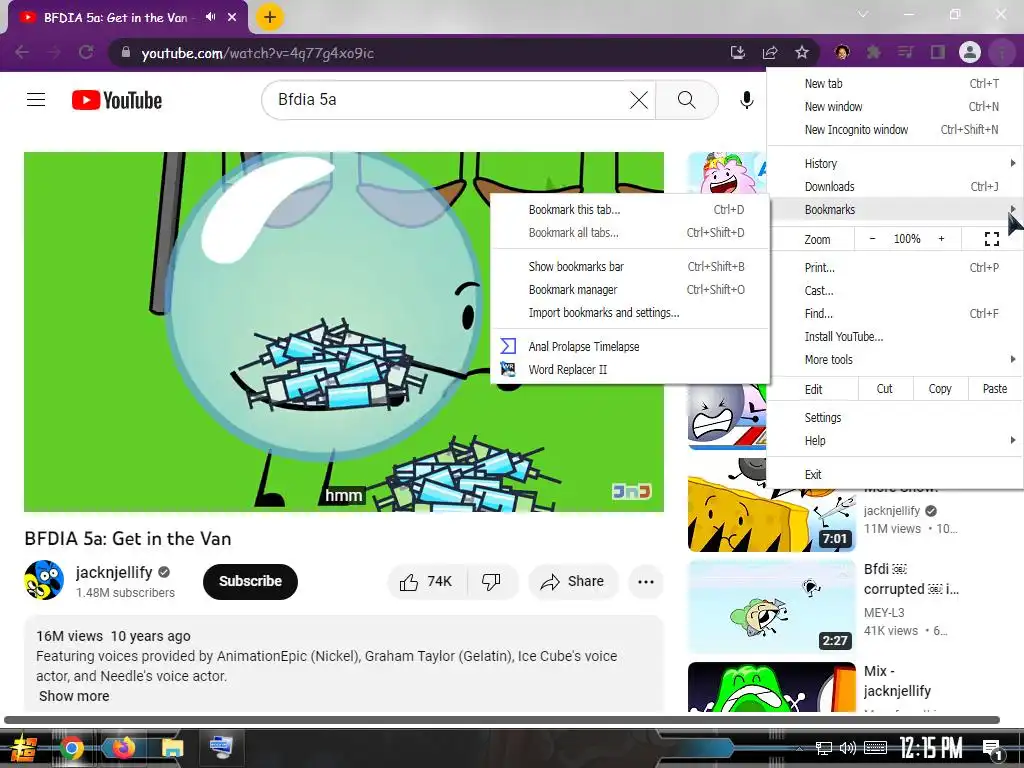Select Import bookmarks and settings...

pyautogui.click(x=630, y=312)
